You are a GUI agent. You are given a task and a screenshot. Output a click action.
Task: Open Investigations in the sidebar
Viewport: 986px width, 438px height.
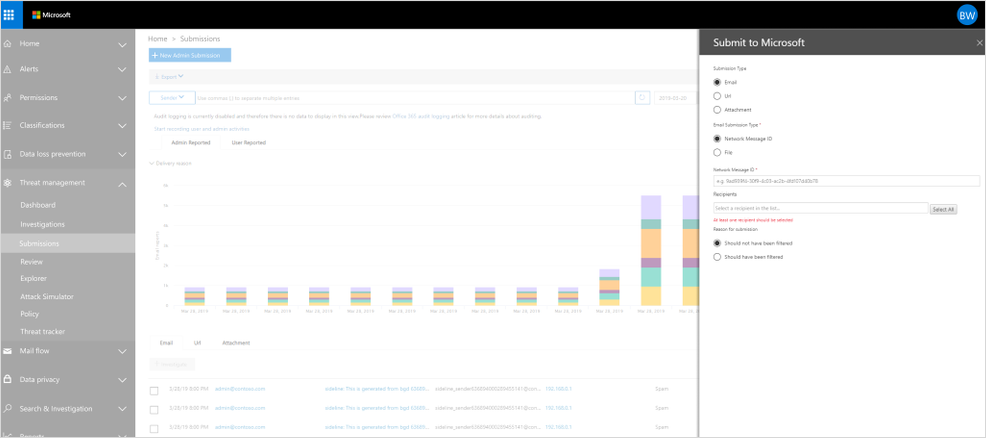pos(42,225)
